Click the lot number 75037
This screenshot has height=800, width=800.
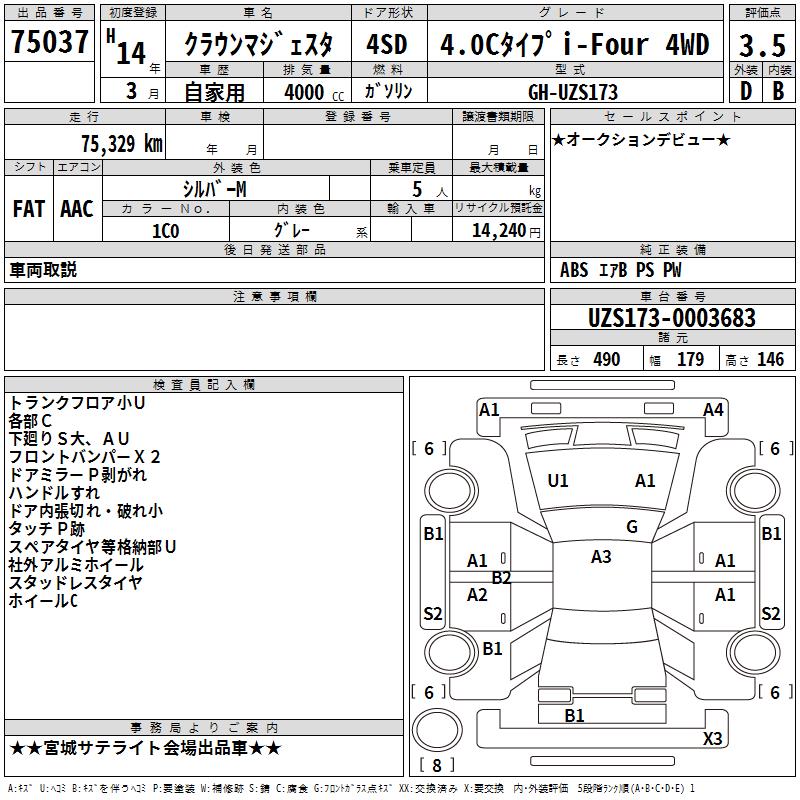click(x=49, y=43)
